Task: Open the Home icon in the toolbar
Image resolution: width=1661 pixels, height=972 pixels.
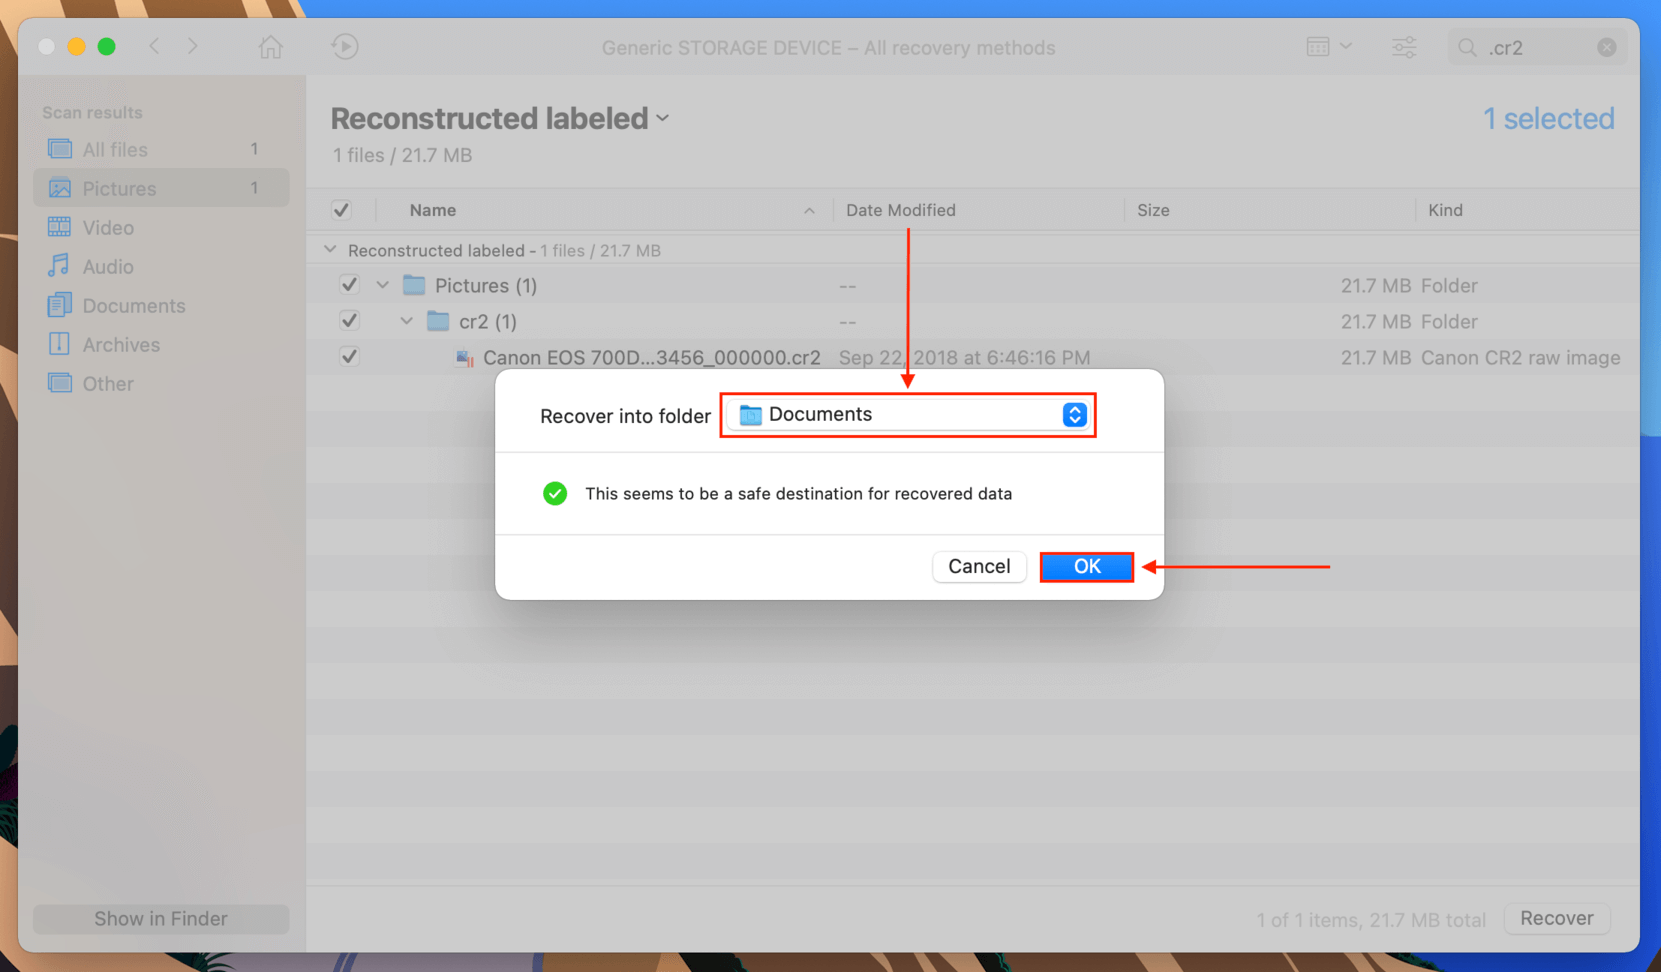Action: click(x=270, y=46)
